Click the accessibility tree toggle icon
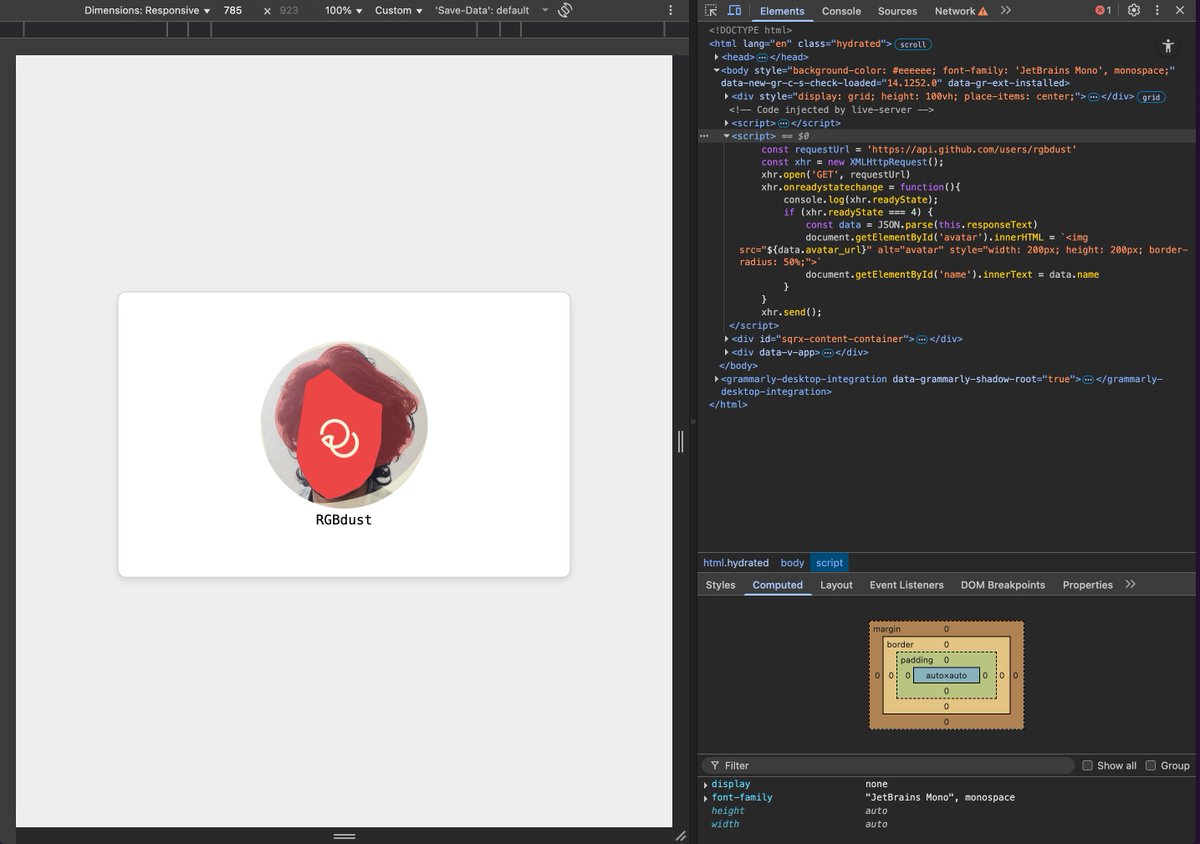Image resolution: width=1200 pixels, height=844 pixels. coord(1168,46)
